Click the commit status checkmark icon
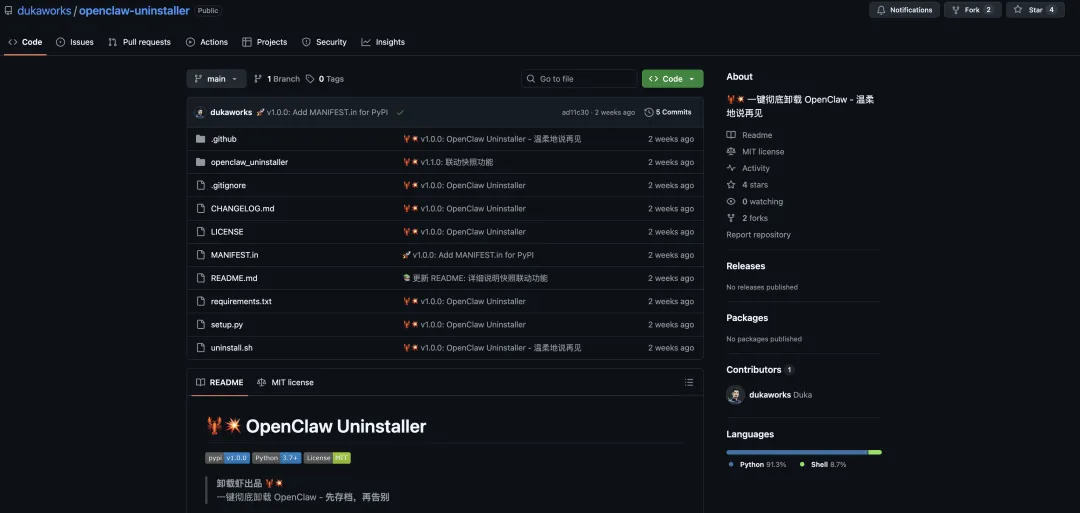The image size is (1080, 513). point(400,112)
